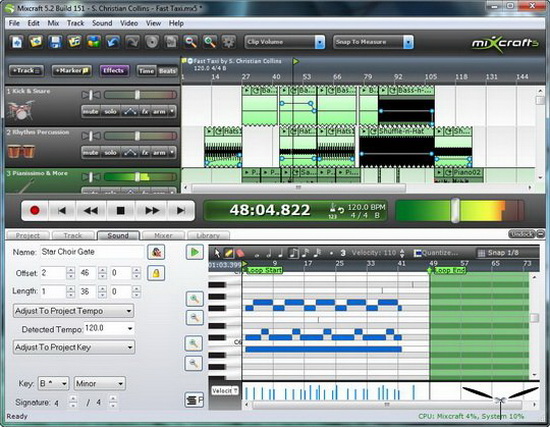Click the top zoom magnifier beside the piano roll
This screenshot has width=550, height=427.
pos(194,299)
